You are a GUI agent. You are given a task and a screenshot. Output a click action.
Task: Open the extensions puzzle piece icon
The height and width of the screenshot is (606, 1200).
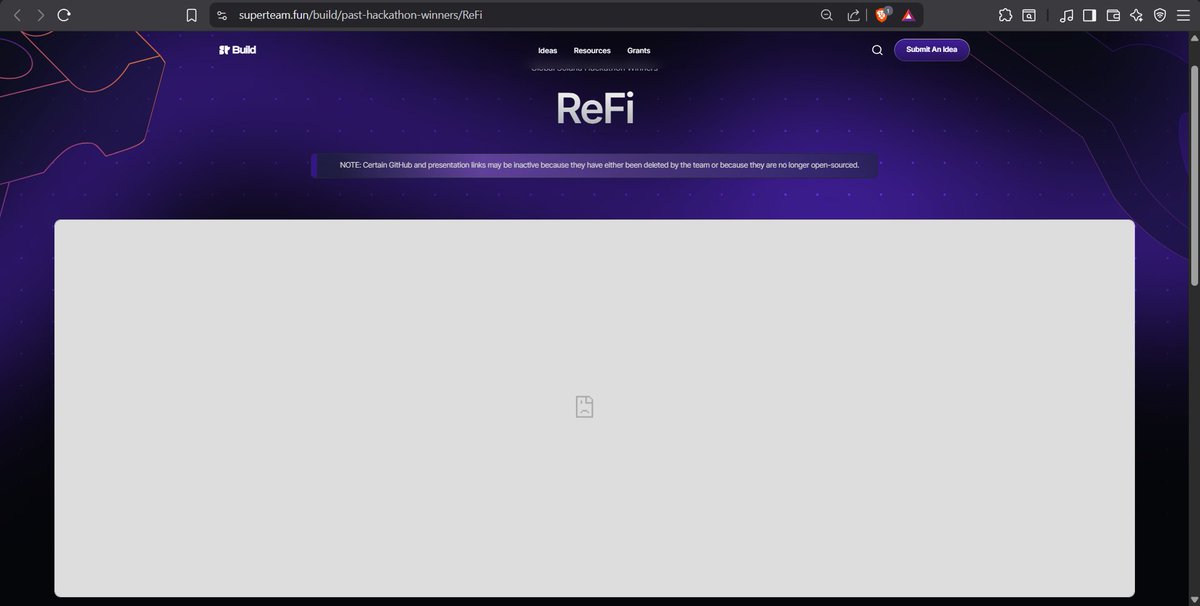click(x=1004, y=15)
